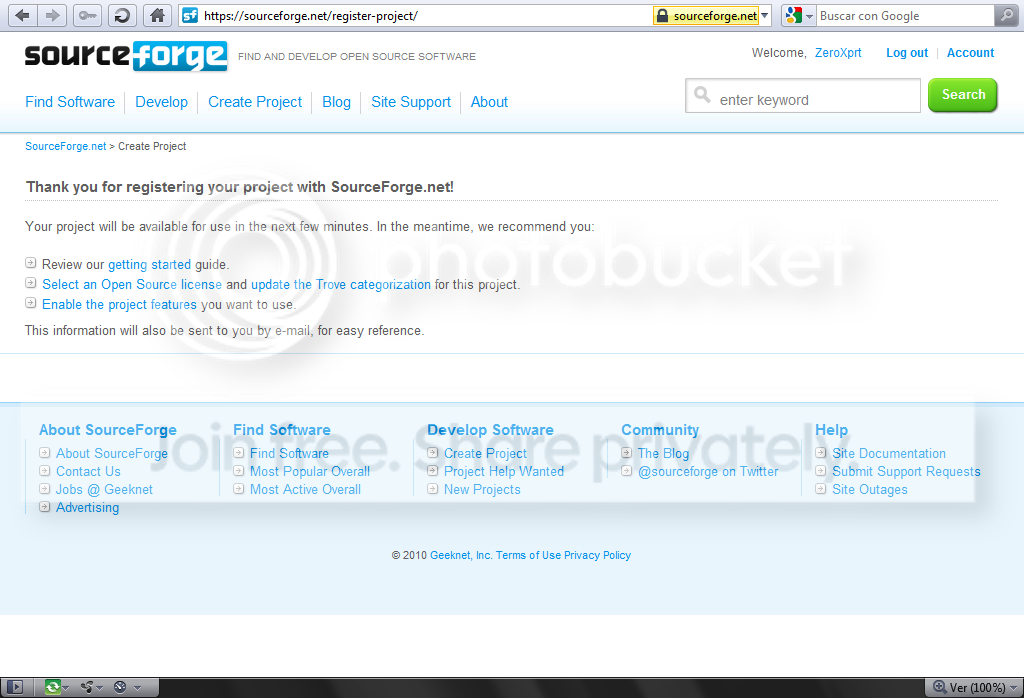Click the green Search button
The height and width of the screenshot is (698, 1024).
963,95
